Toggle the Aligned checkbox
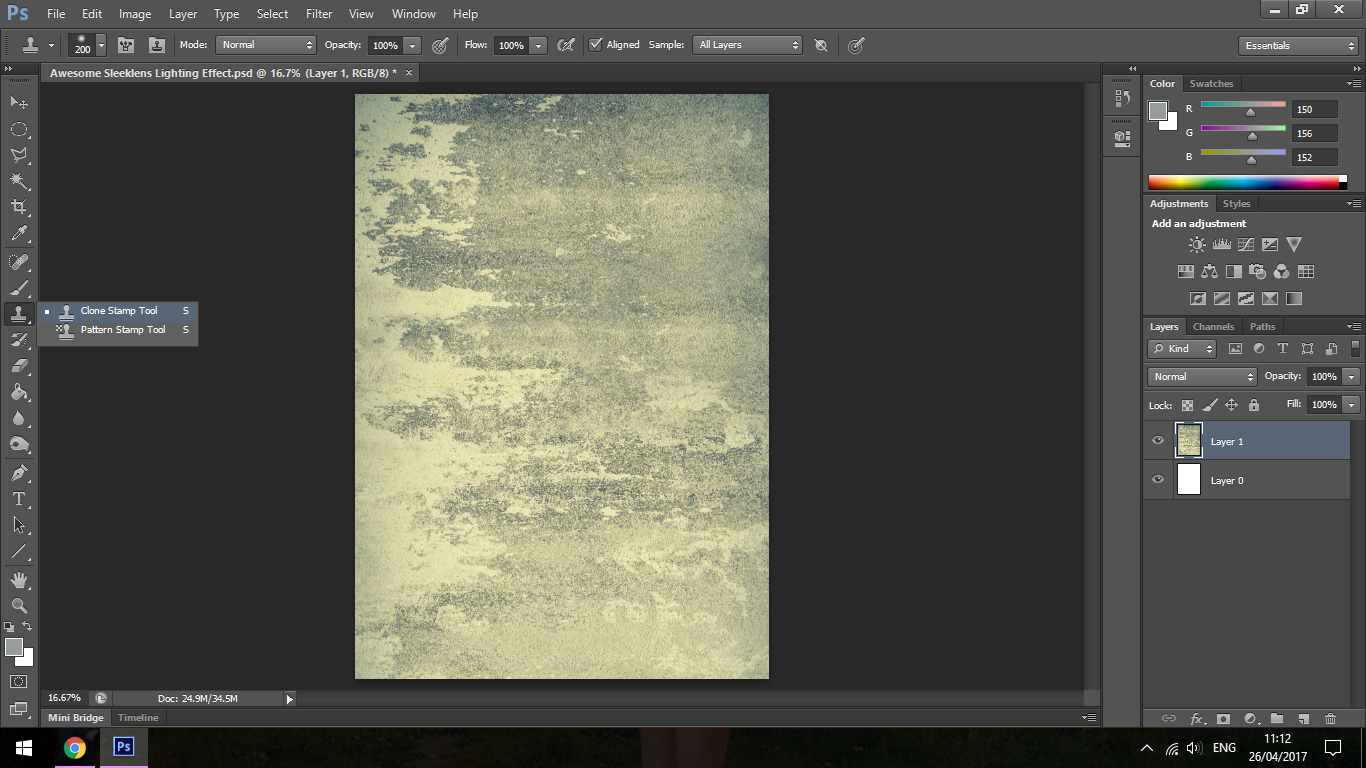The width and height of the screenshot is (1366, 768). pyautogui.click(x=596, y=45)
